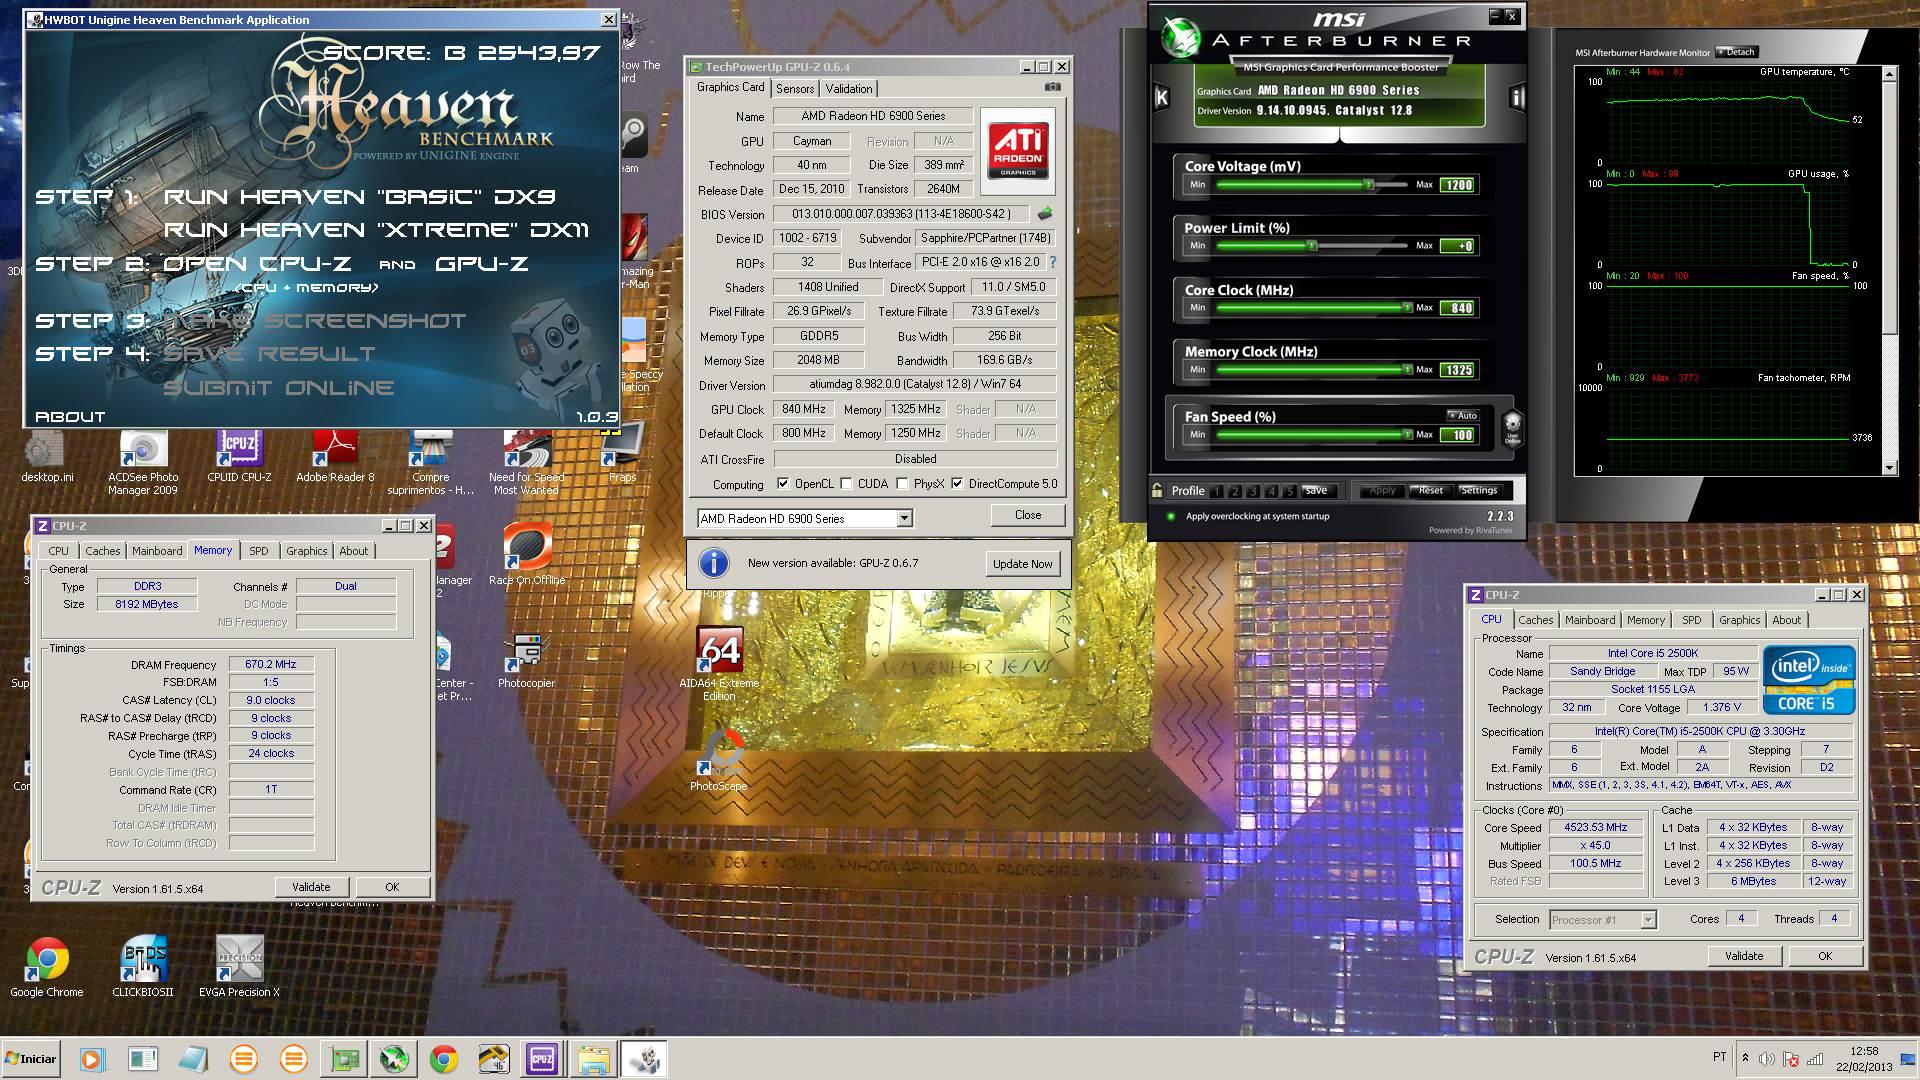Viewport: 1920px width, 1080px height.
Task: Click Update Now in GPU-Z notification
Action: (x=1022, y=564)
